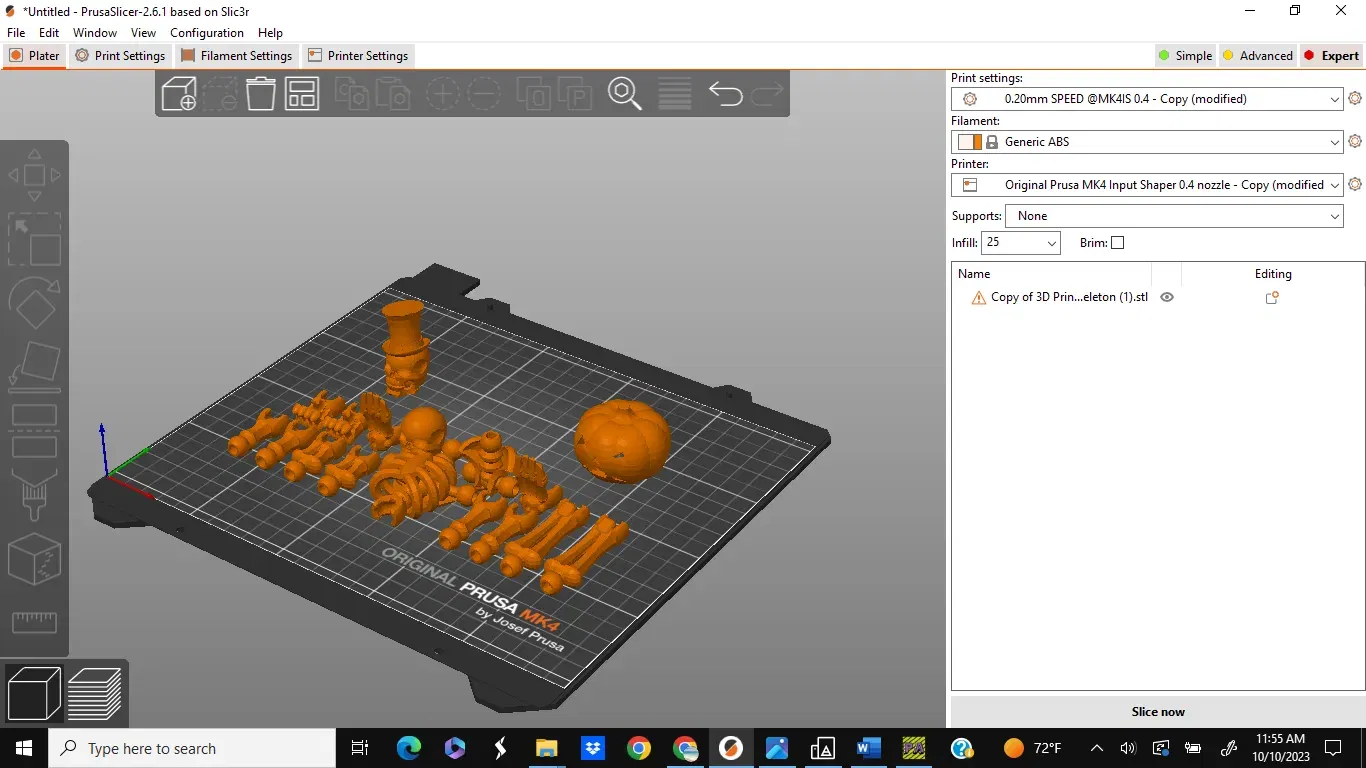Viewport: 1366px width, 768px height.
Task: Expand the Supports dropdown
Action: (1175, 216)
